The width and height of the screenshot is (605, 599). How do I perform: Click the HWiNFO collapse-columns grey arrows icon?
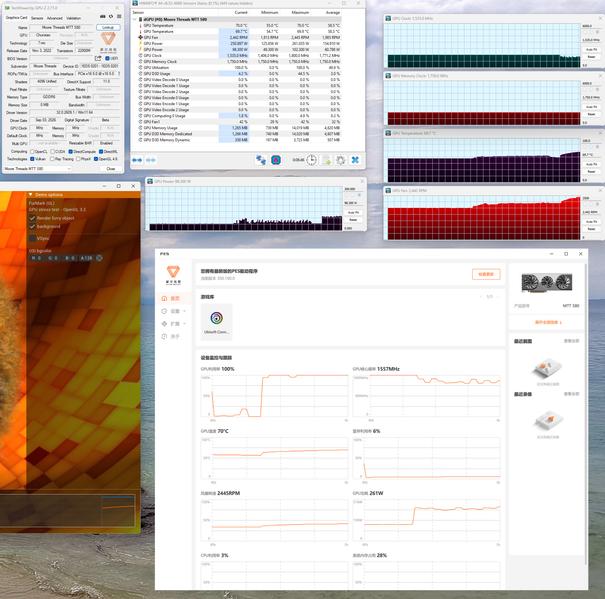pyautogui.click(x=151, y=160)
